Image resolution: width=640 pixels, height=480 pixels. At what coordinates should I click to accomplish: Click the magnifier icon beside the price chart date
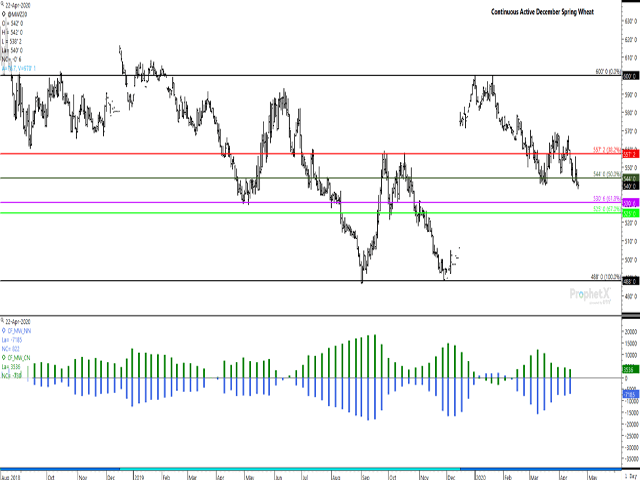(2, 5)
